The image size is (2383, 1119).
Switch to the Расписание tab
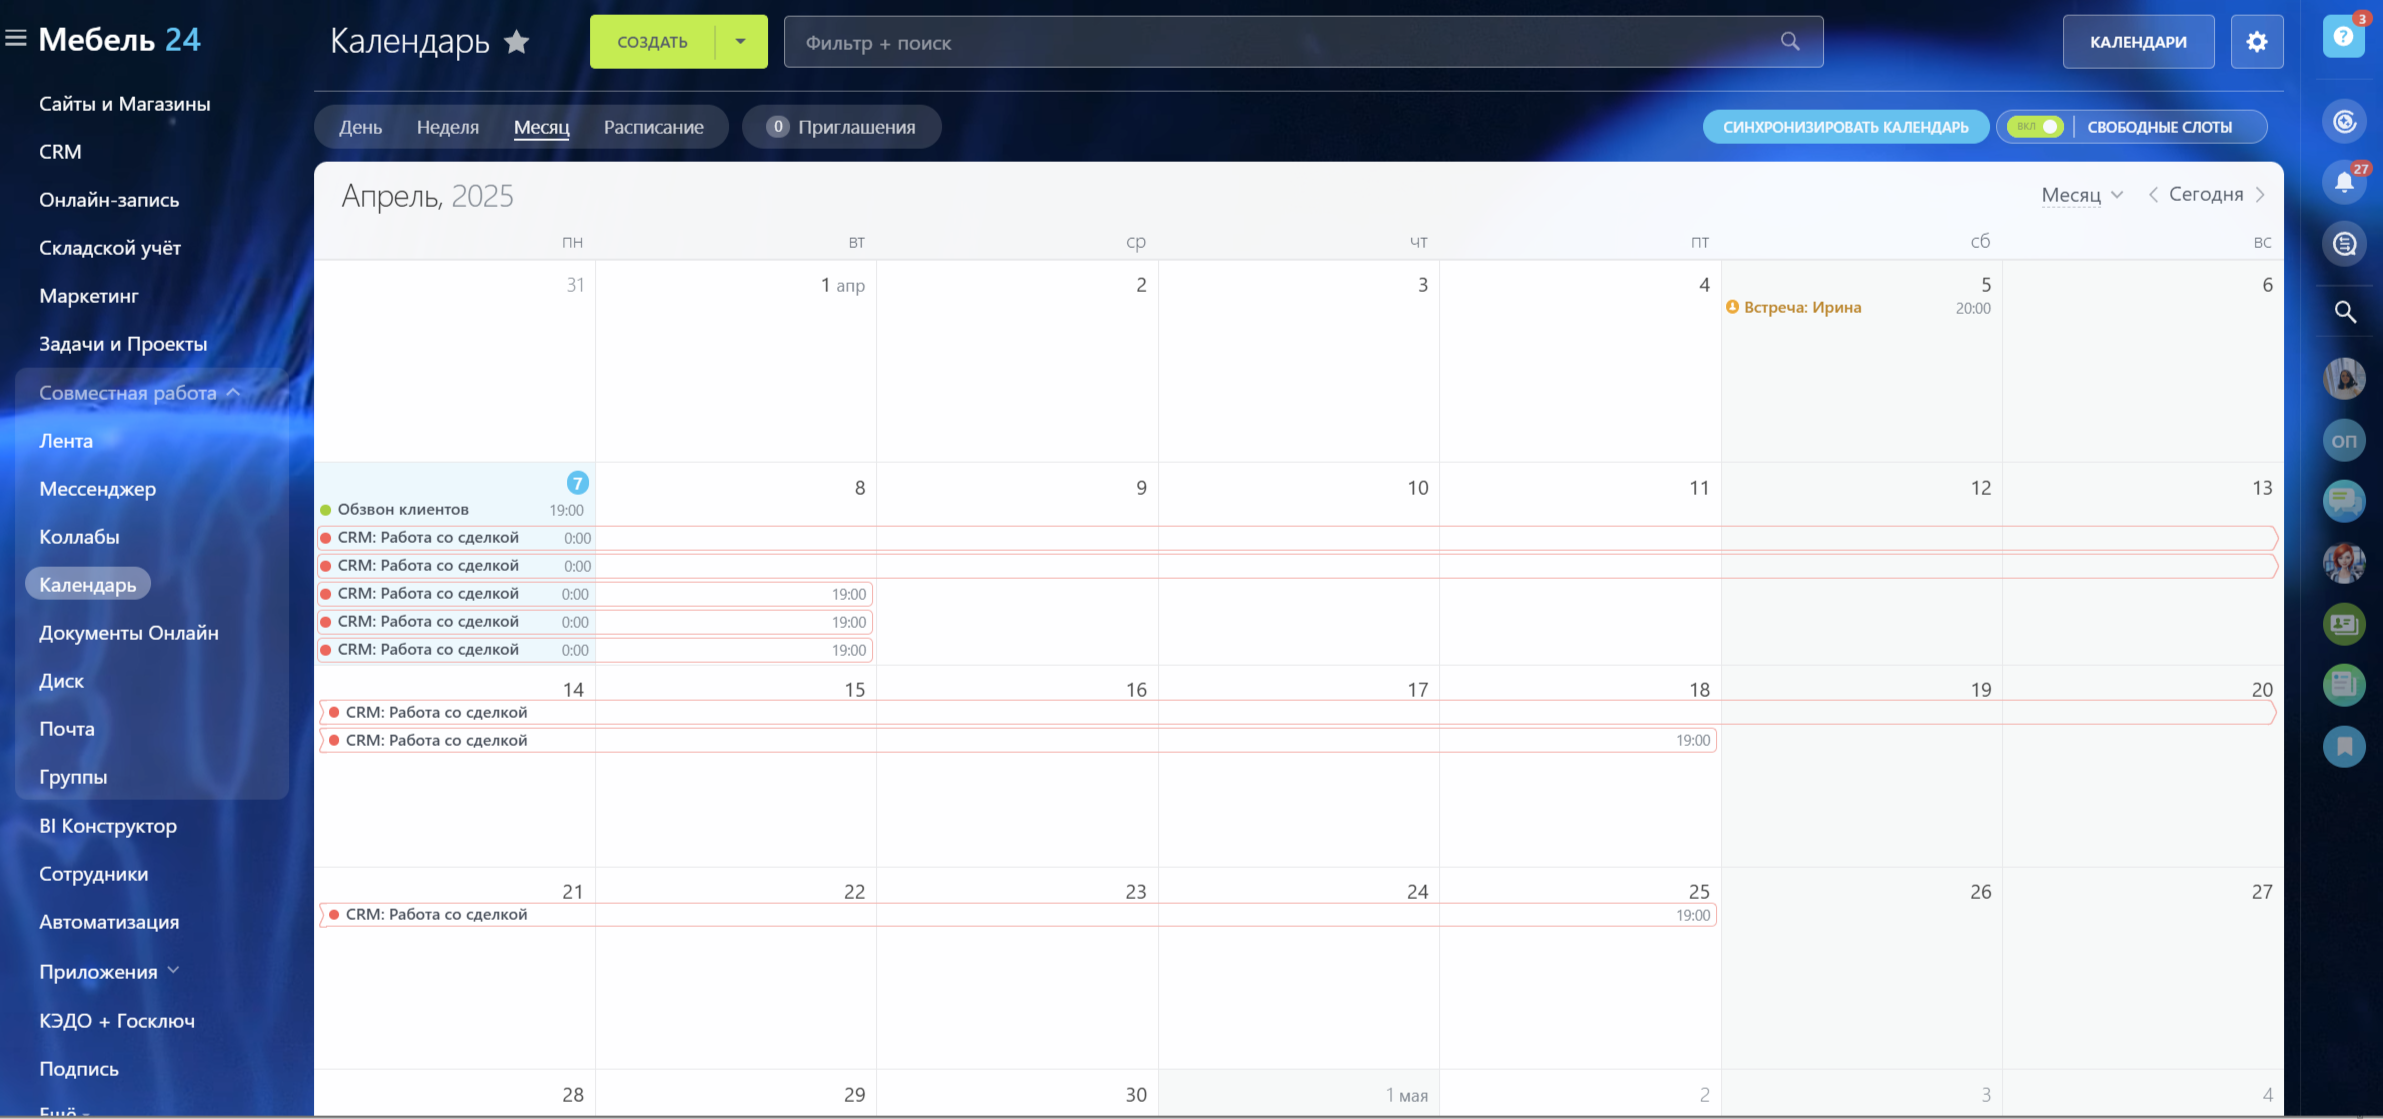[653, 127]
